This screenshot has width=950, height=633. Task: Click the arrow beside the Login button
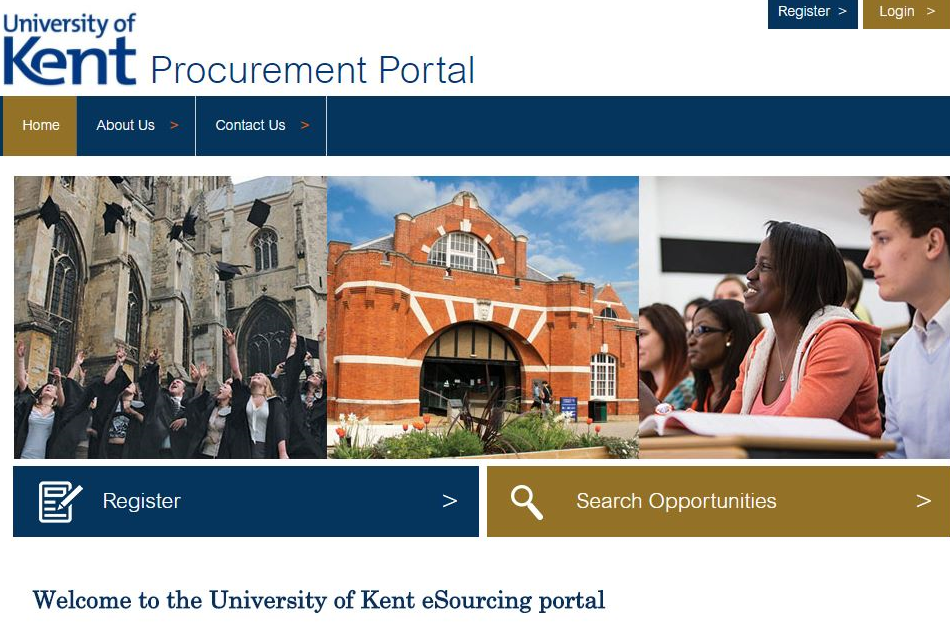pos(931,12)
